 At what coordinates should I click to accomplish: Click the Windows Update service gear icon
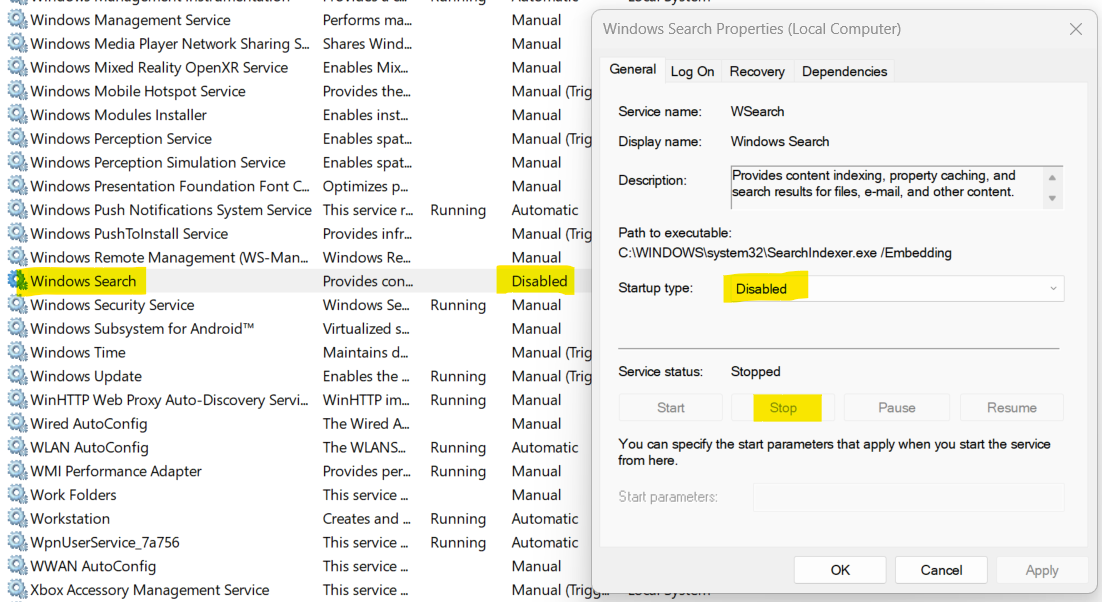coord(18,376)
